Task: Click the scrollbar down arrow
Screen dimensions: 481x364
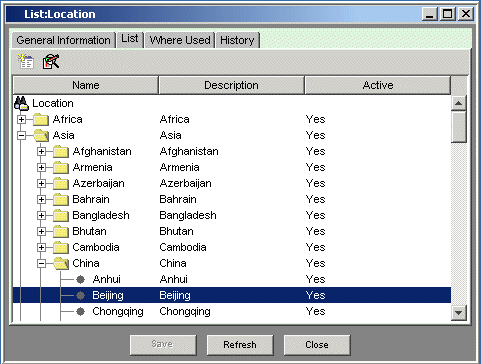Action: click(458, 313)
